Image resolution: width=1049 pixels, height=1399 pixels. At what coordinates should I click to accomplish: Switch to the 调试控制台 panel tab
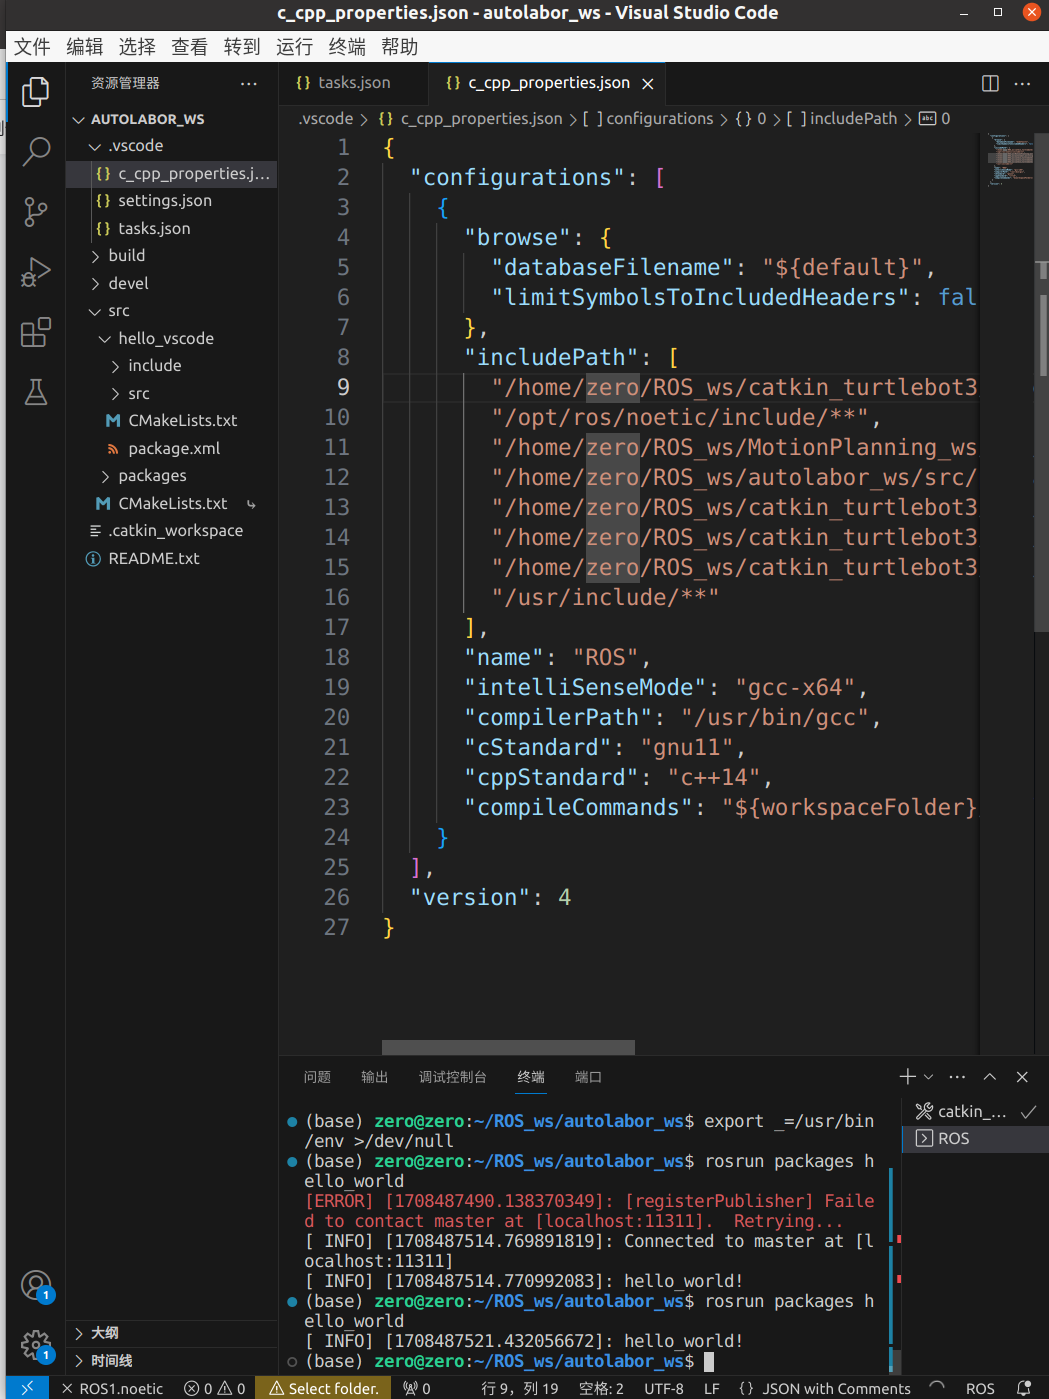click(452, 1077)
